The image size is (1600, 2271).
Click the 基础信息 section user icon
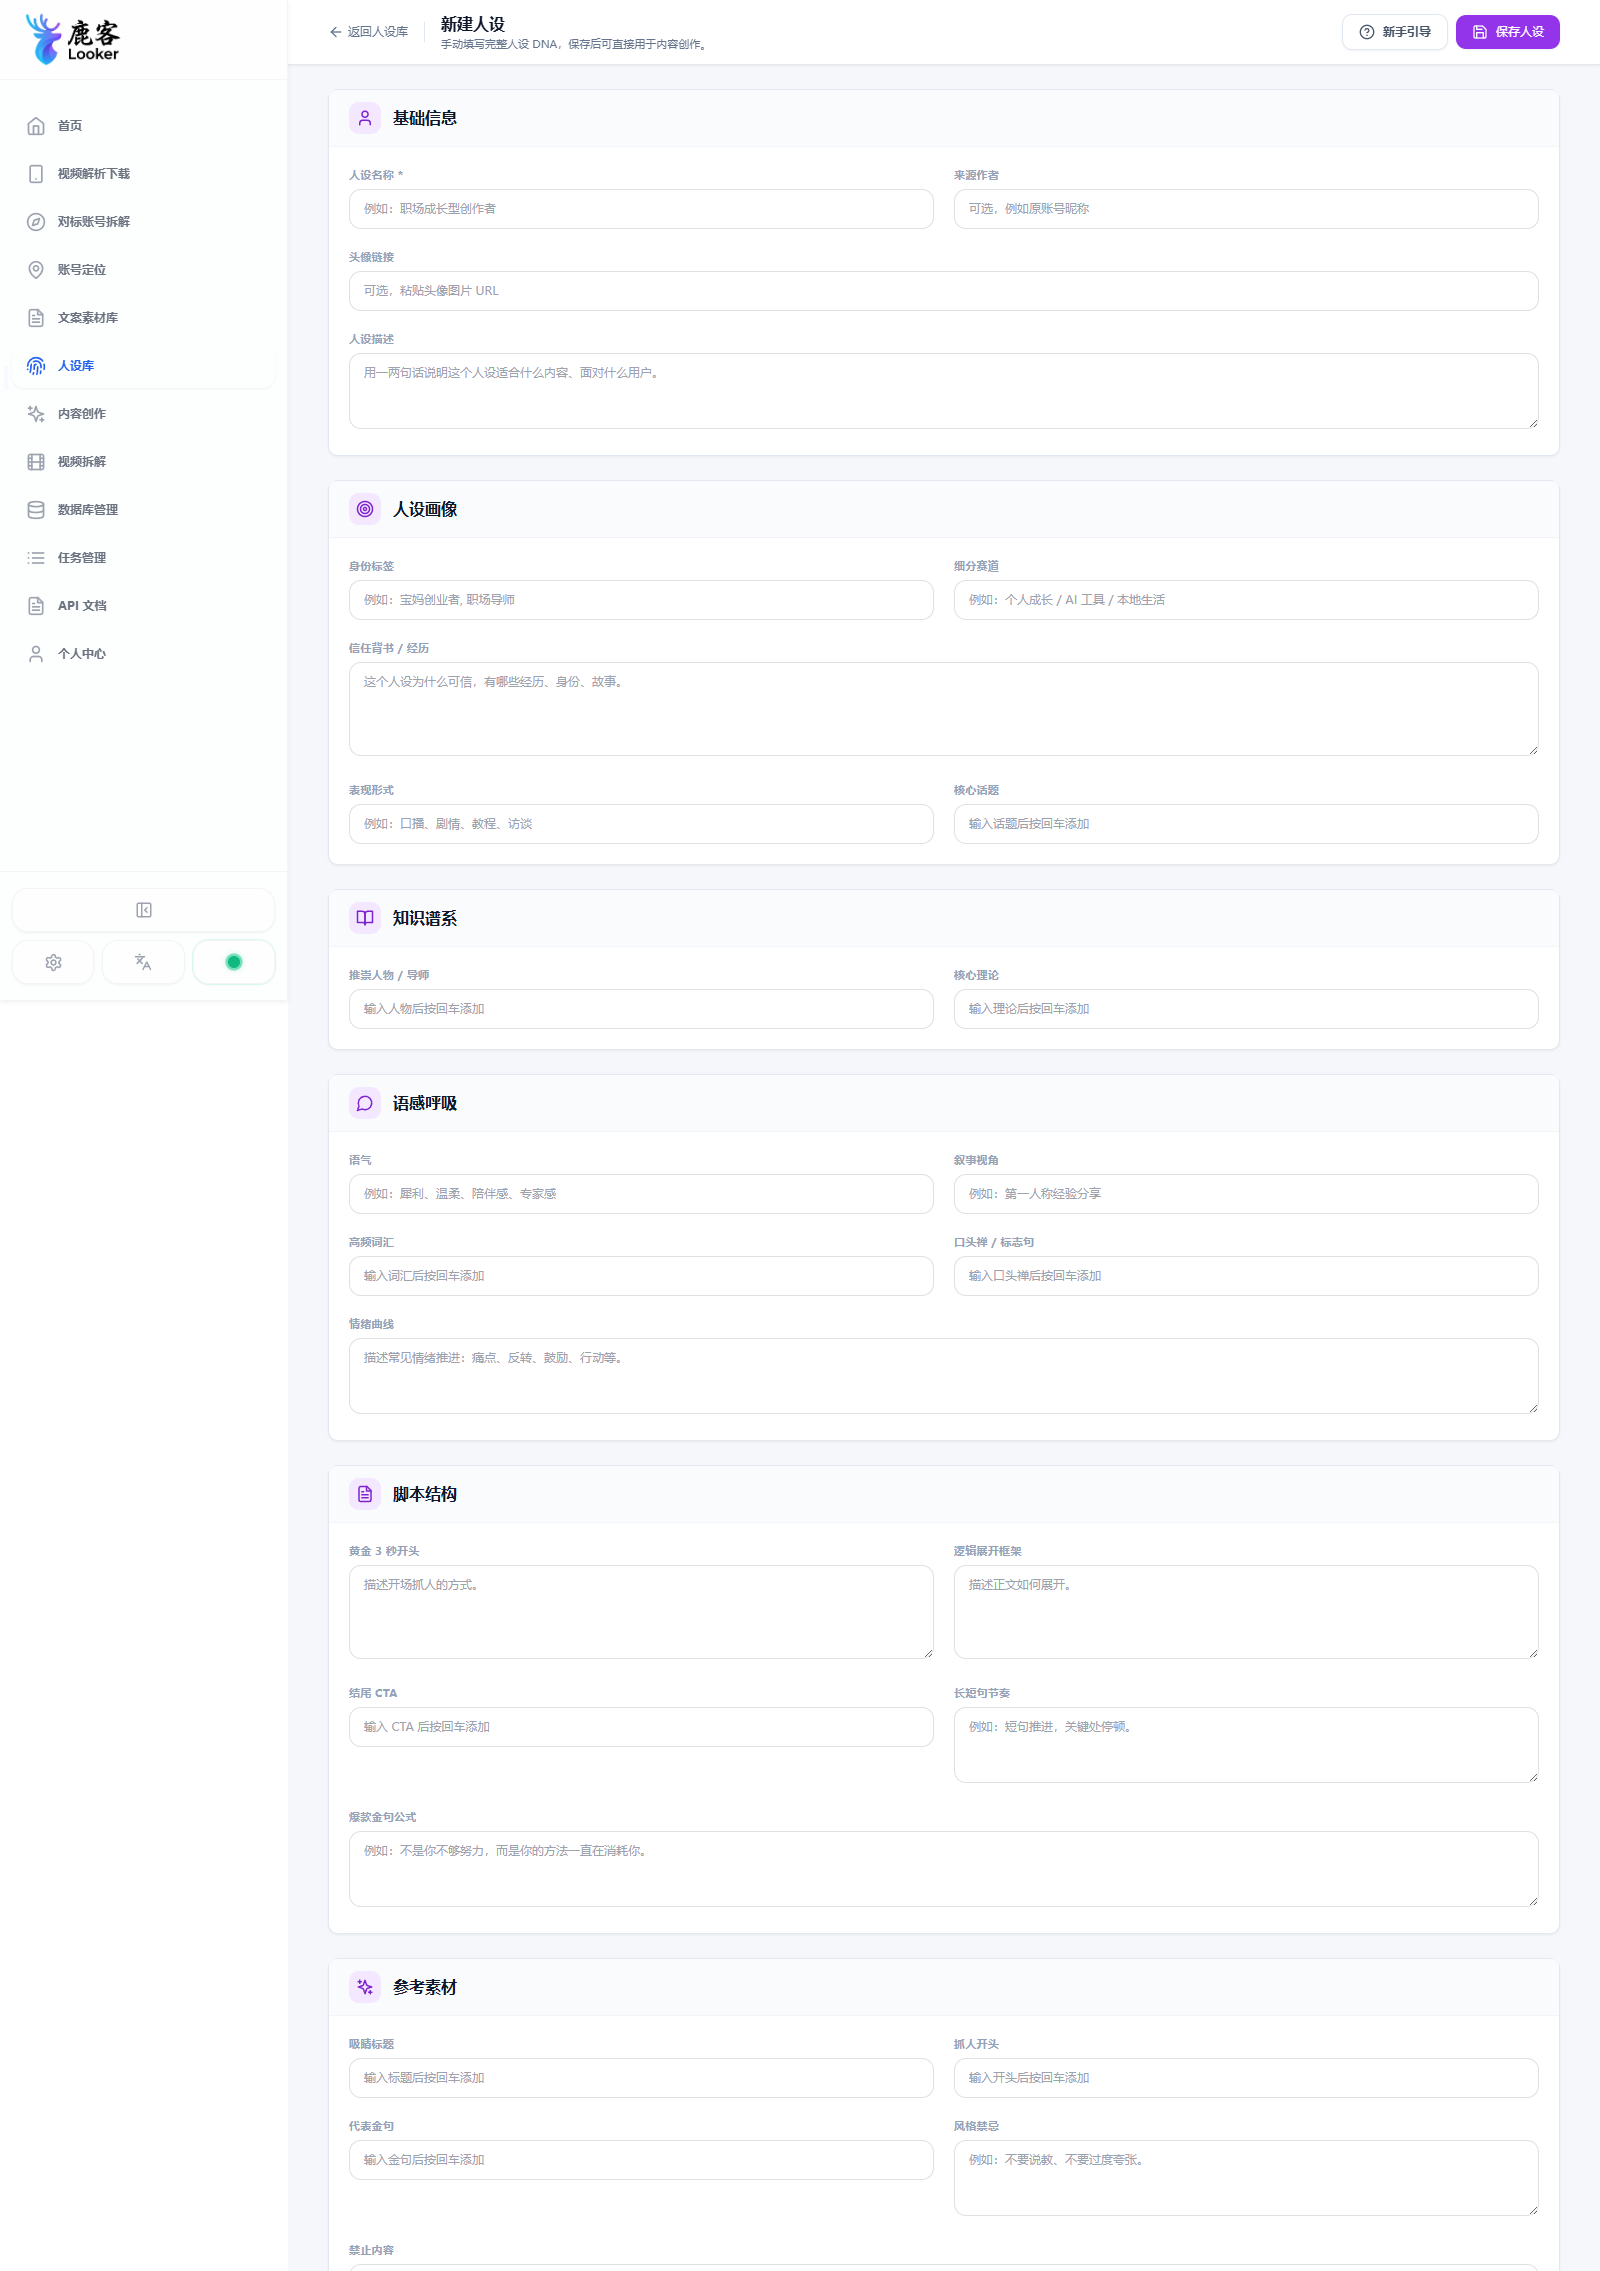click(365, 118)
